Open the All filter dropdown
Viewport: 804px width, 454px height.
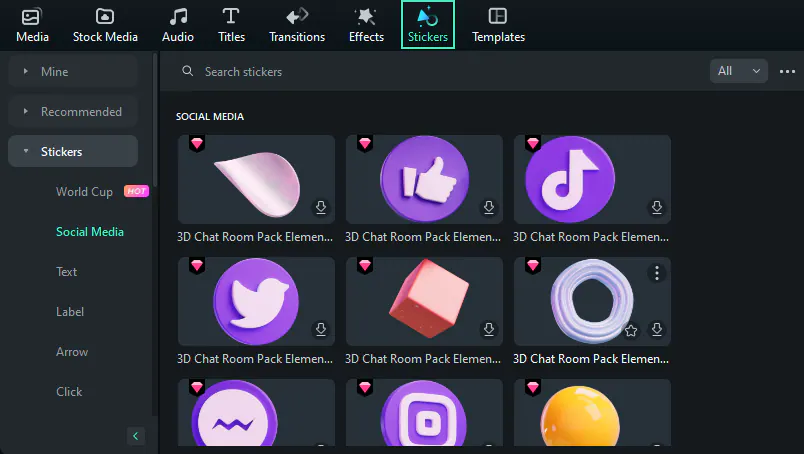click(x=738, y=71)
